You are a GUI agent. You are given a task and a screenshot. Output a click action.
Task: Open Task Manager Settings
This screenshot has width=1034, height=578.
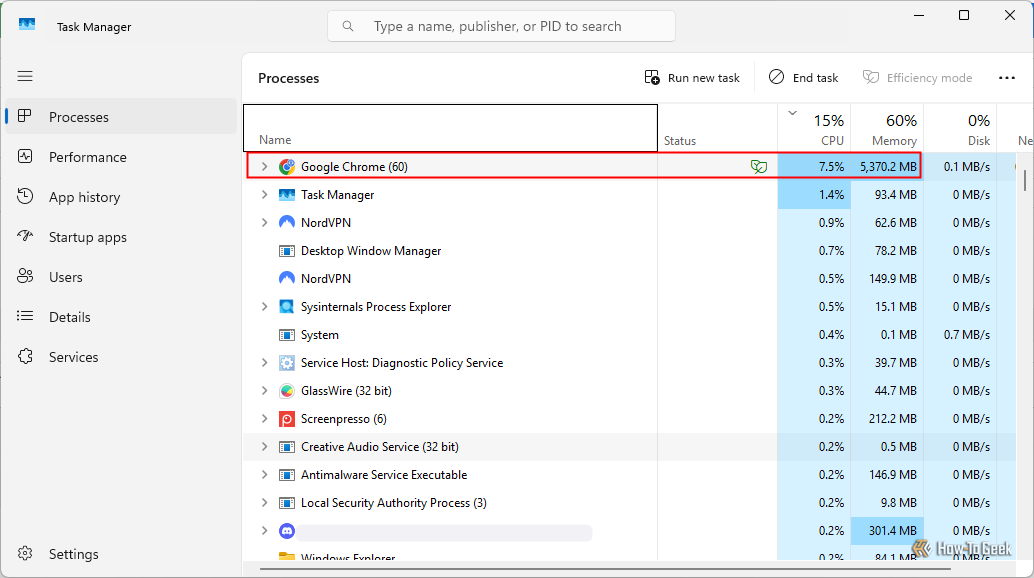pyautogui.click(x=121, y=554)
